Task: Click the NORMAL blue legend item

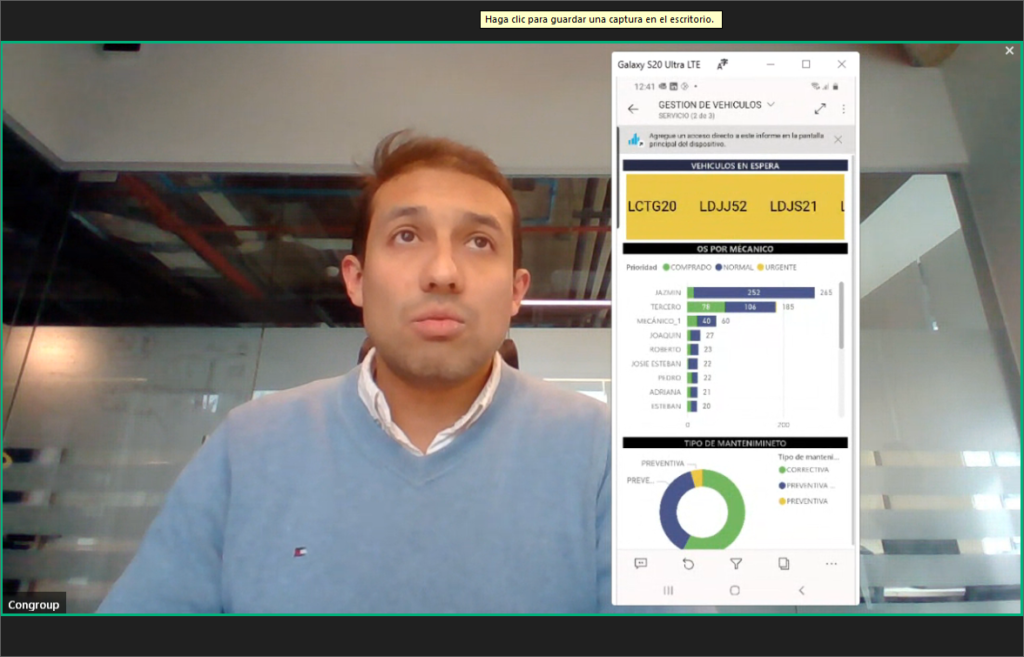Action: coord(734,267)
